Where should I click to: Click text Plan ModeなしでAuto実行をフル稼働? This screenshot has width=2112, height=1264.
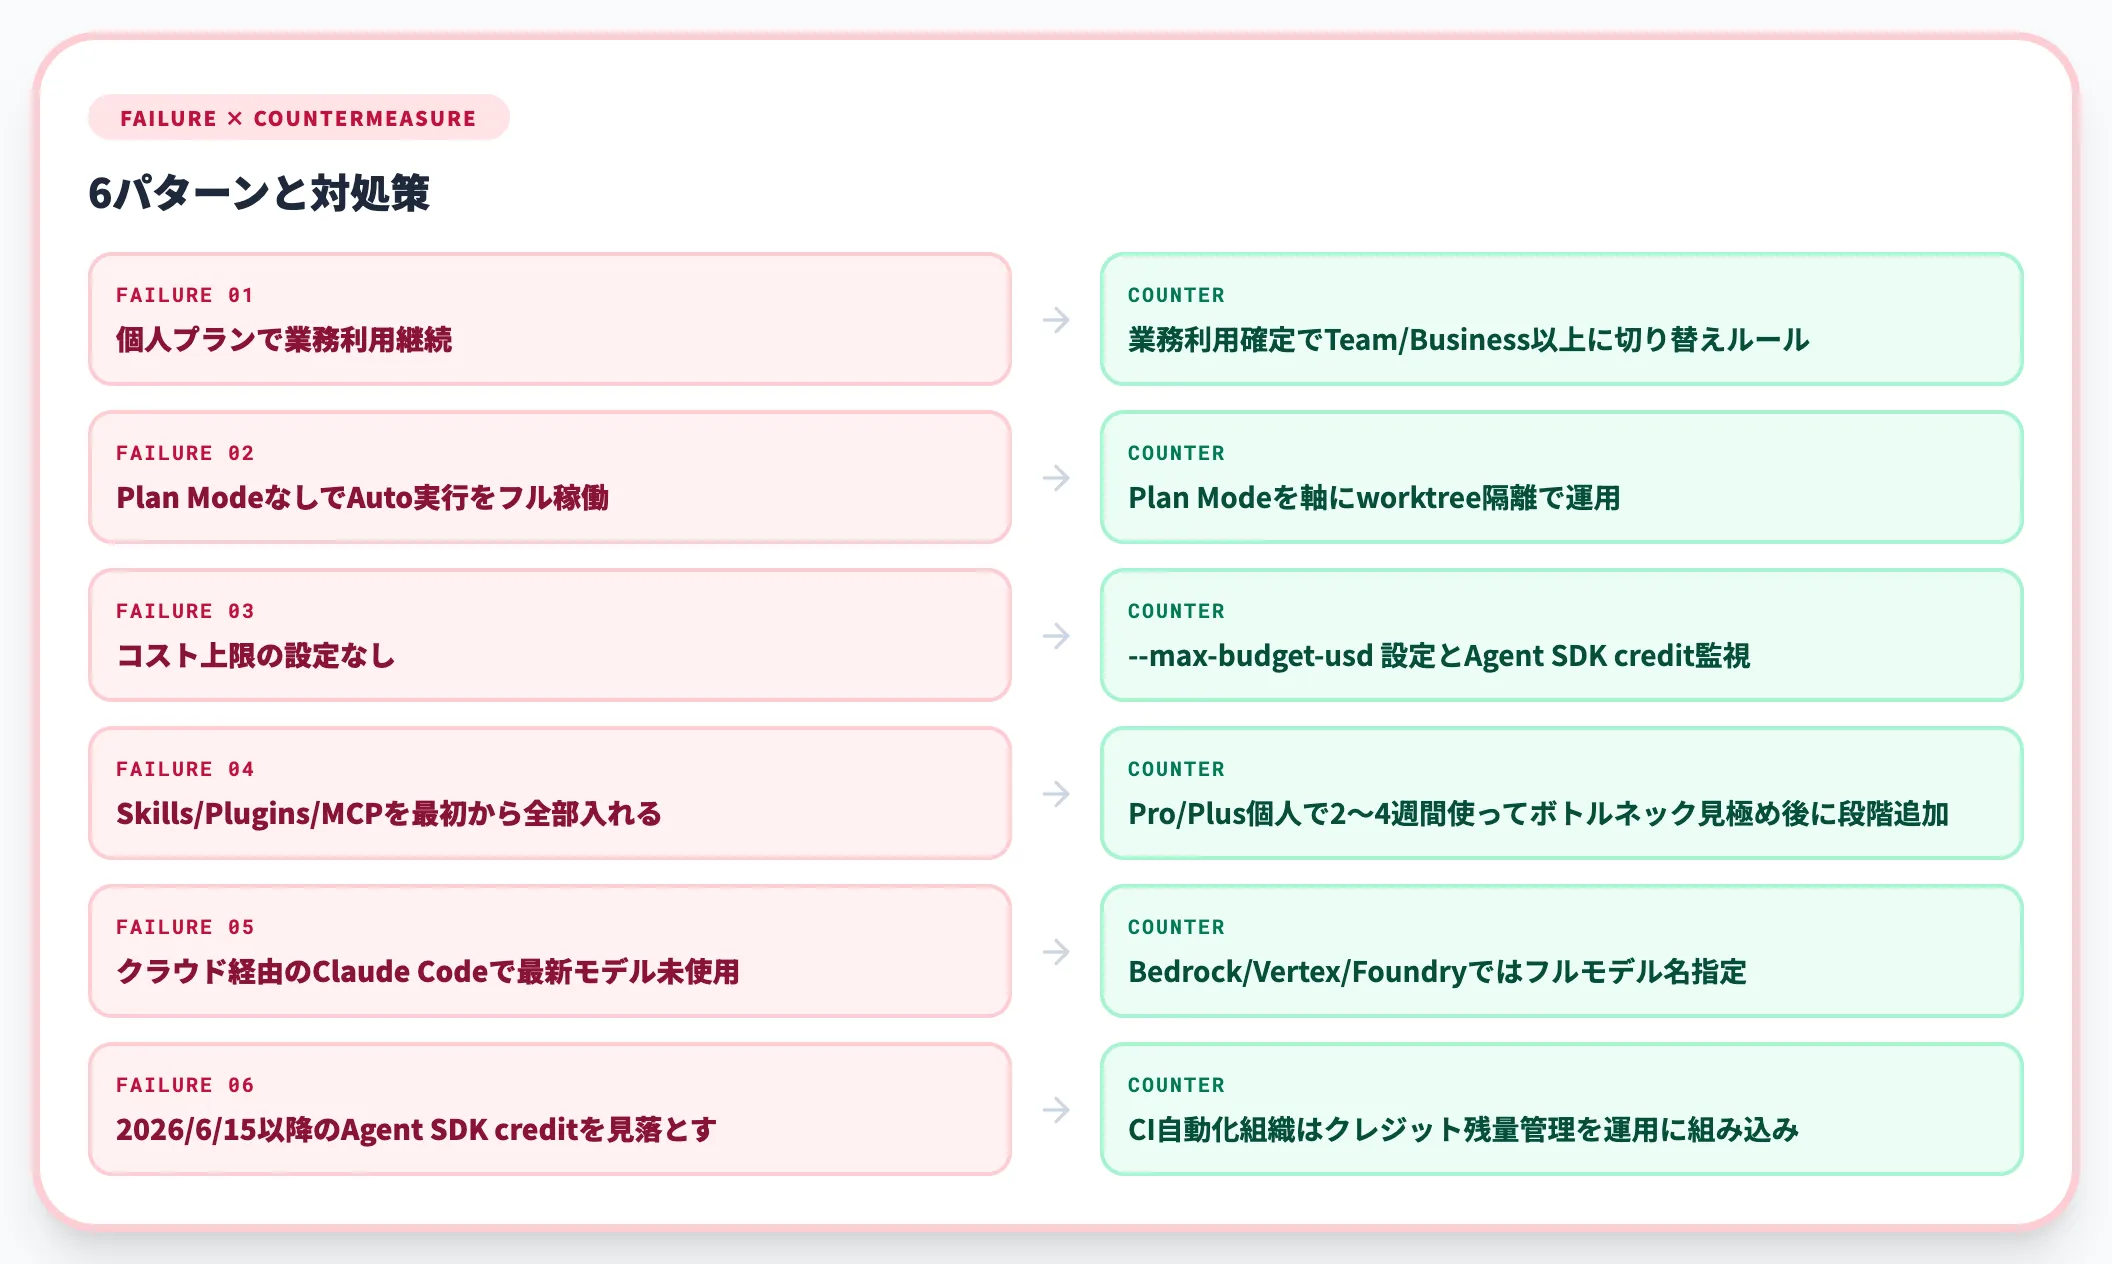tap(362, 498)
